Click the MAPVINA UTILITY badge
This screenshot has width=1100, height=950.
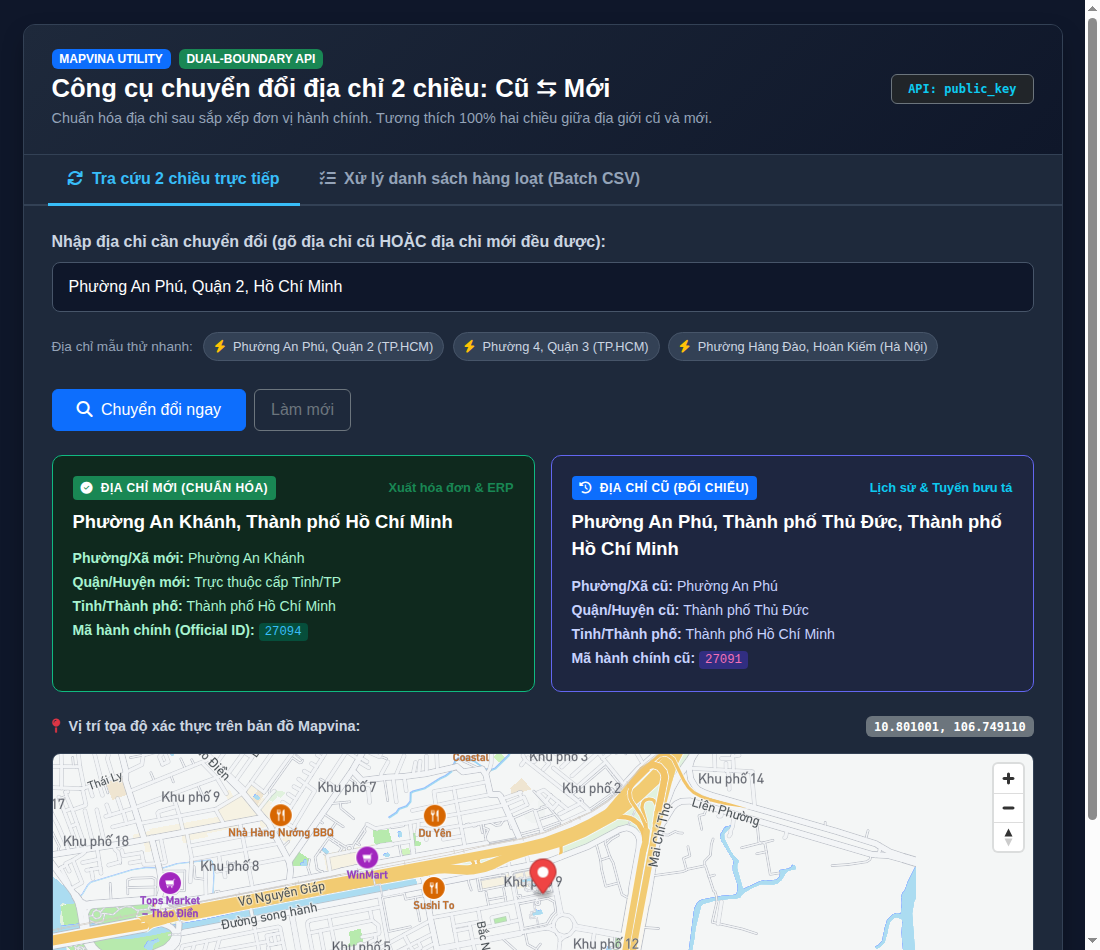pos(111,59)
